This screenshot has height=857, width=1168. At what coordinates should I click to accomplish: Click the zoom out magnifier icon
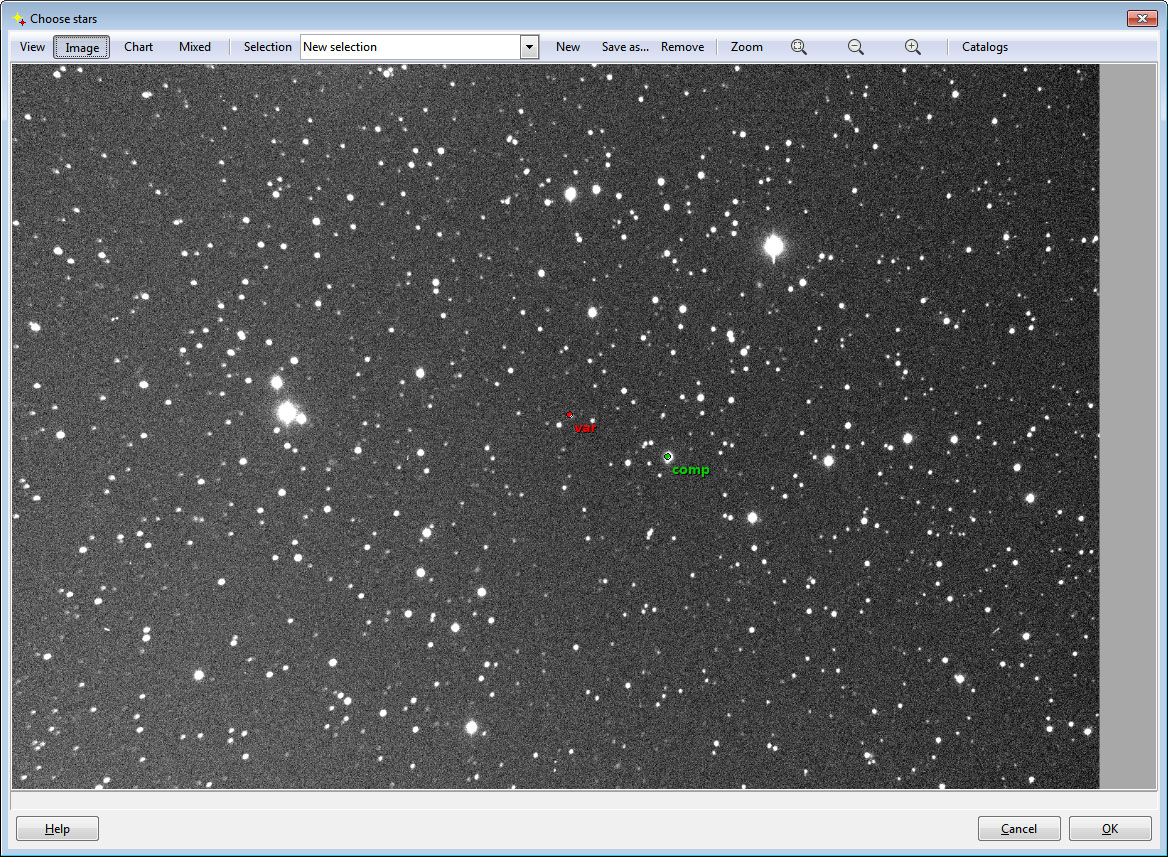pyautogui.click(x=856, y=47)
